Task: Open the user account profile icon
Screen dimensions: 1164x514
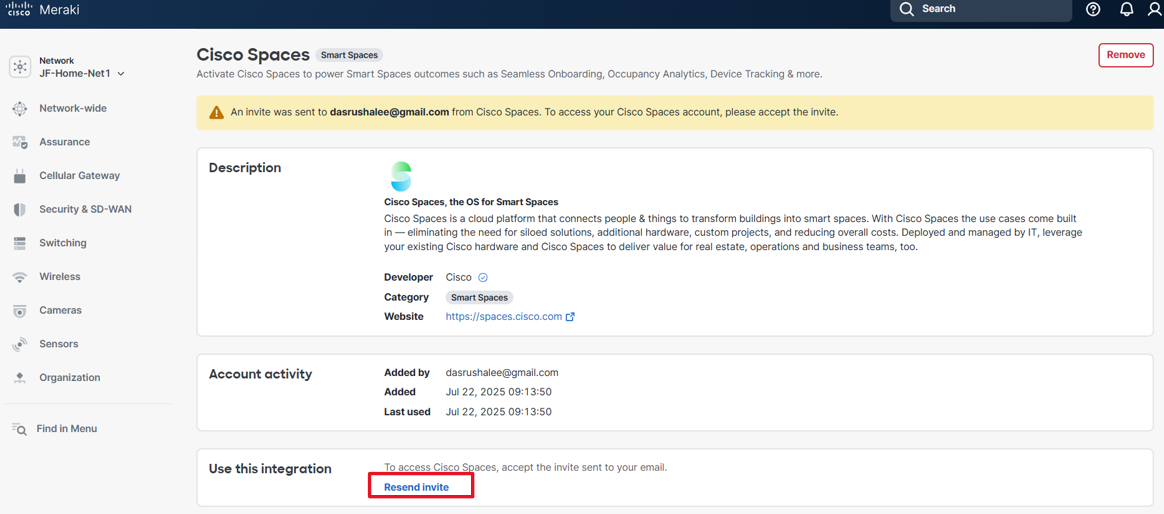Action: click(1155, 9)
